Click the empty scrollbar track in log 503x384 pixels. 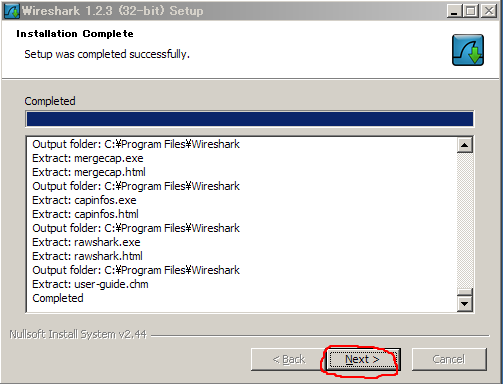tap(465, 220)
